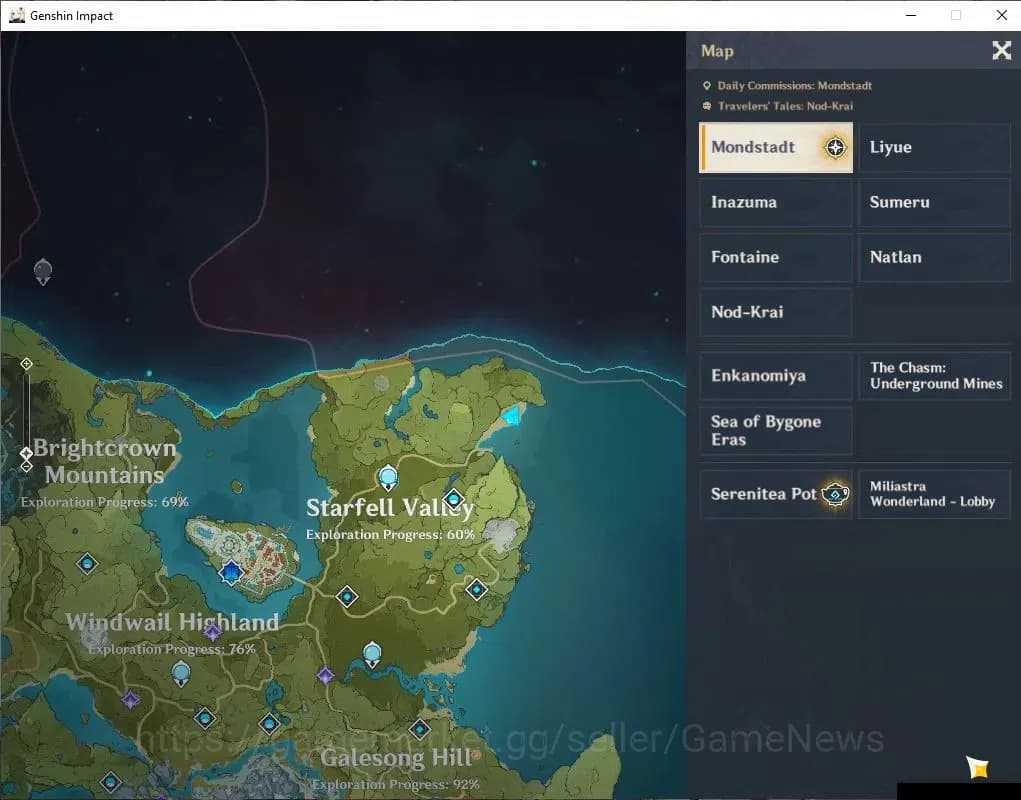The width and height of the screenshot is (1021, 800).
Task: Click the Map panel title
Action: click(717, 51)
